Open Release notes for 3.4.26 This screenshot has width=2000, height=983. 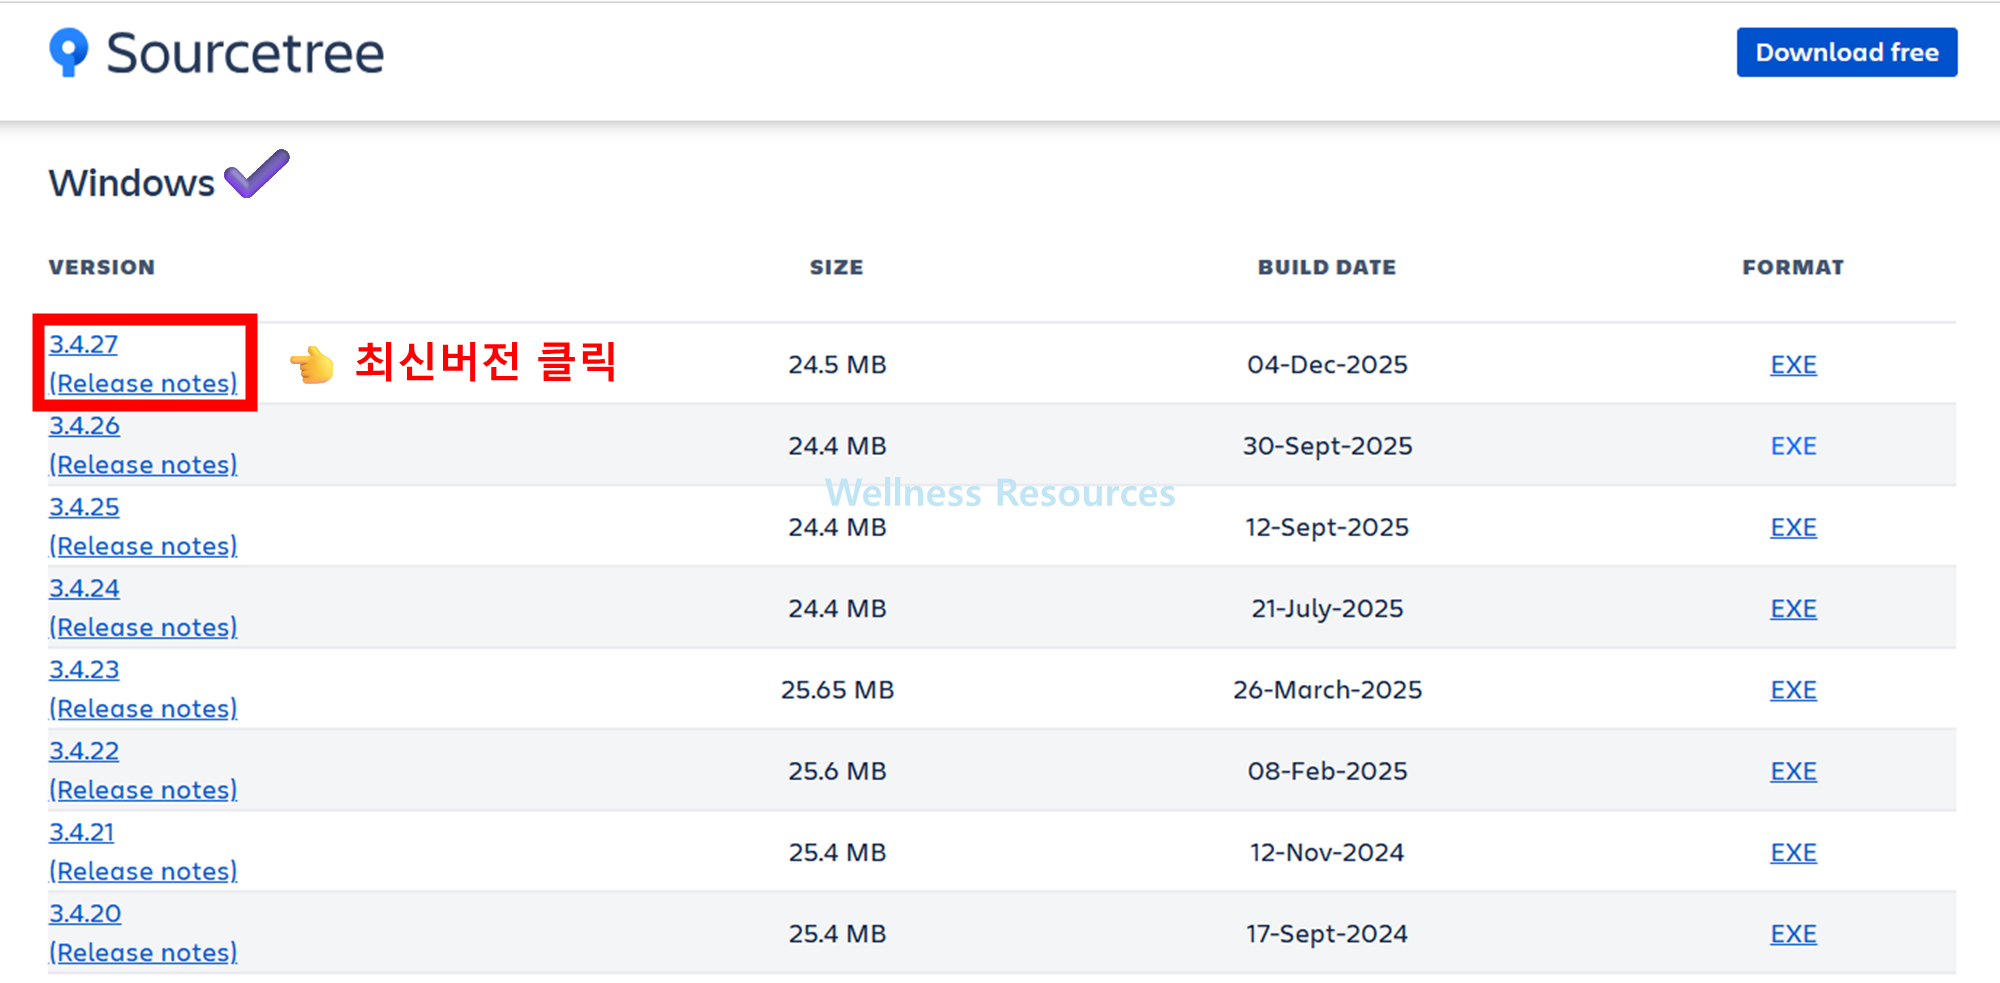click(144, 465)
